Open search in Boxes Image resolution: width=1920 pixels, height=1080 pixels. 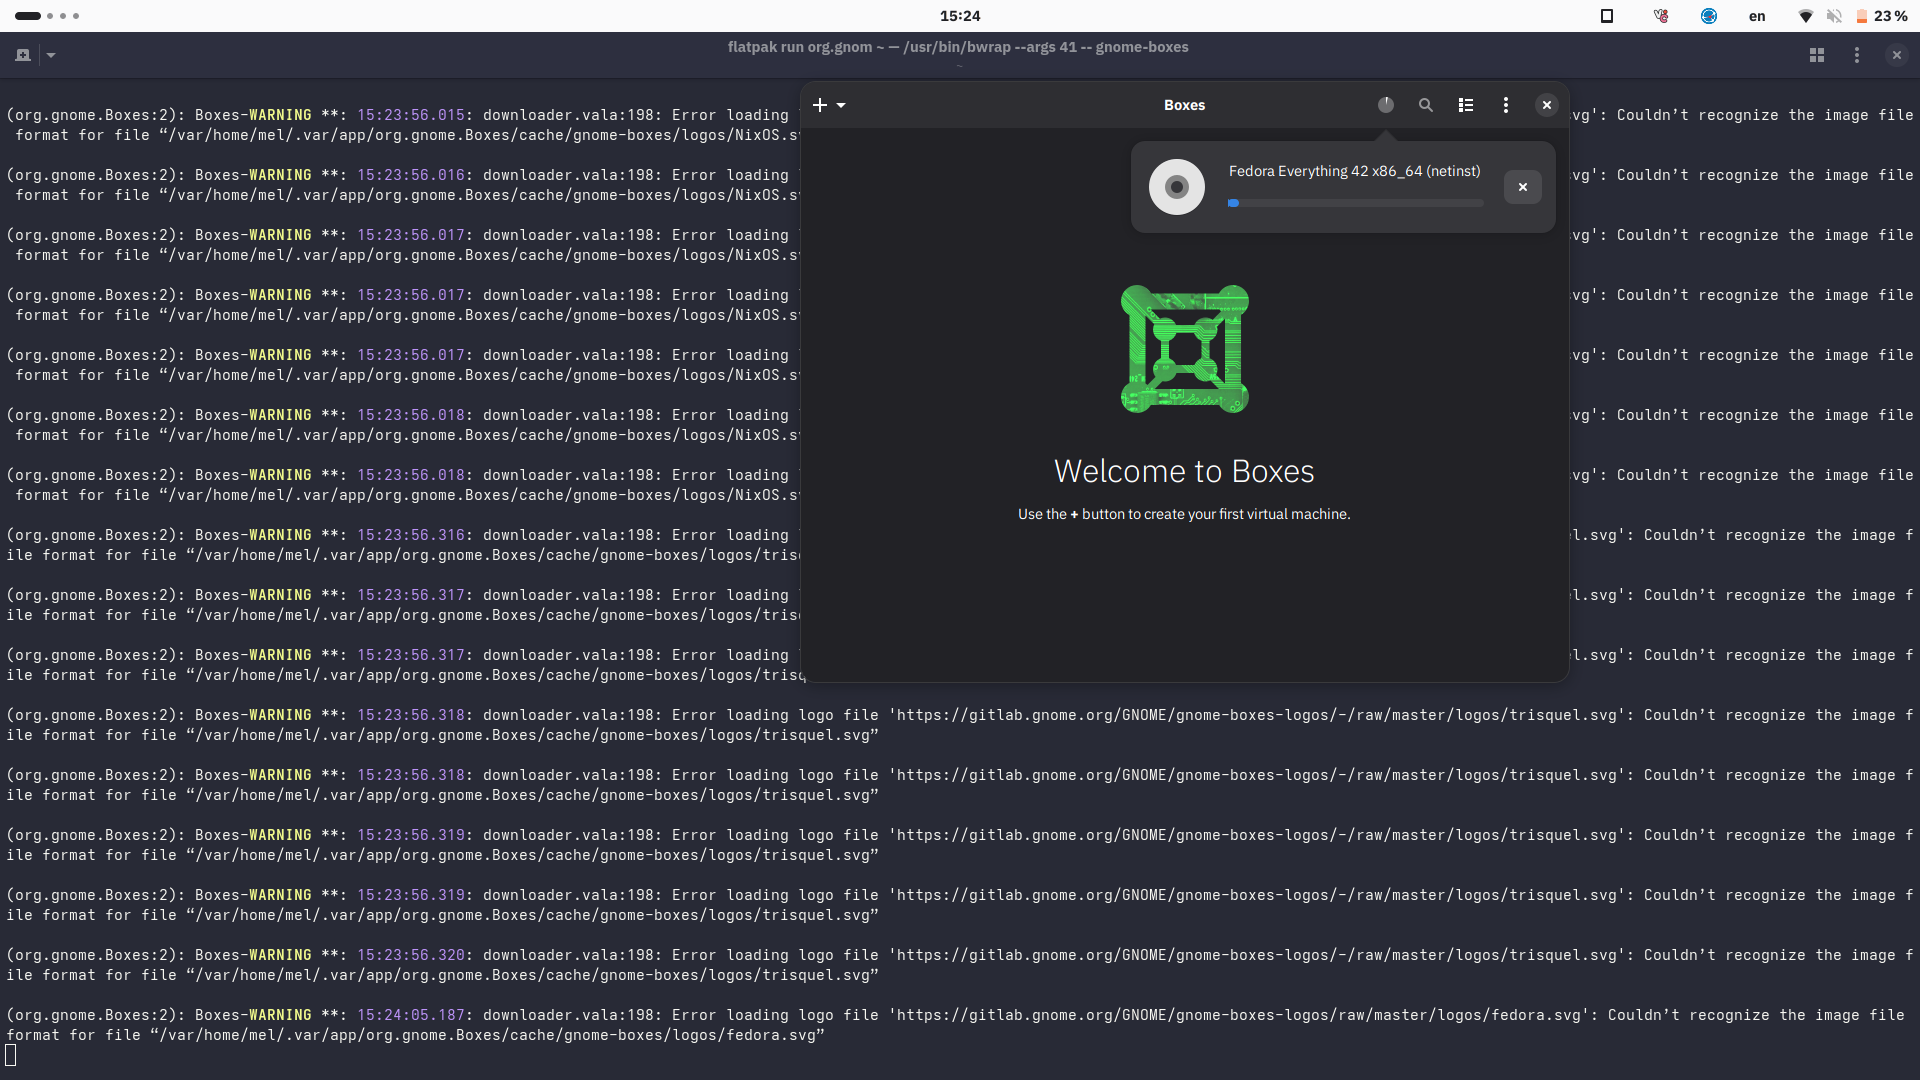pos(1426,105)
